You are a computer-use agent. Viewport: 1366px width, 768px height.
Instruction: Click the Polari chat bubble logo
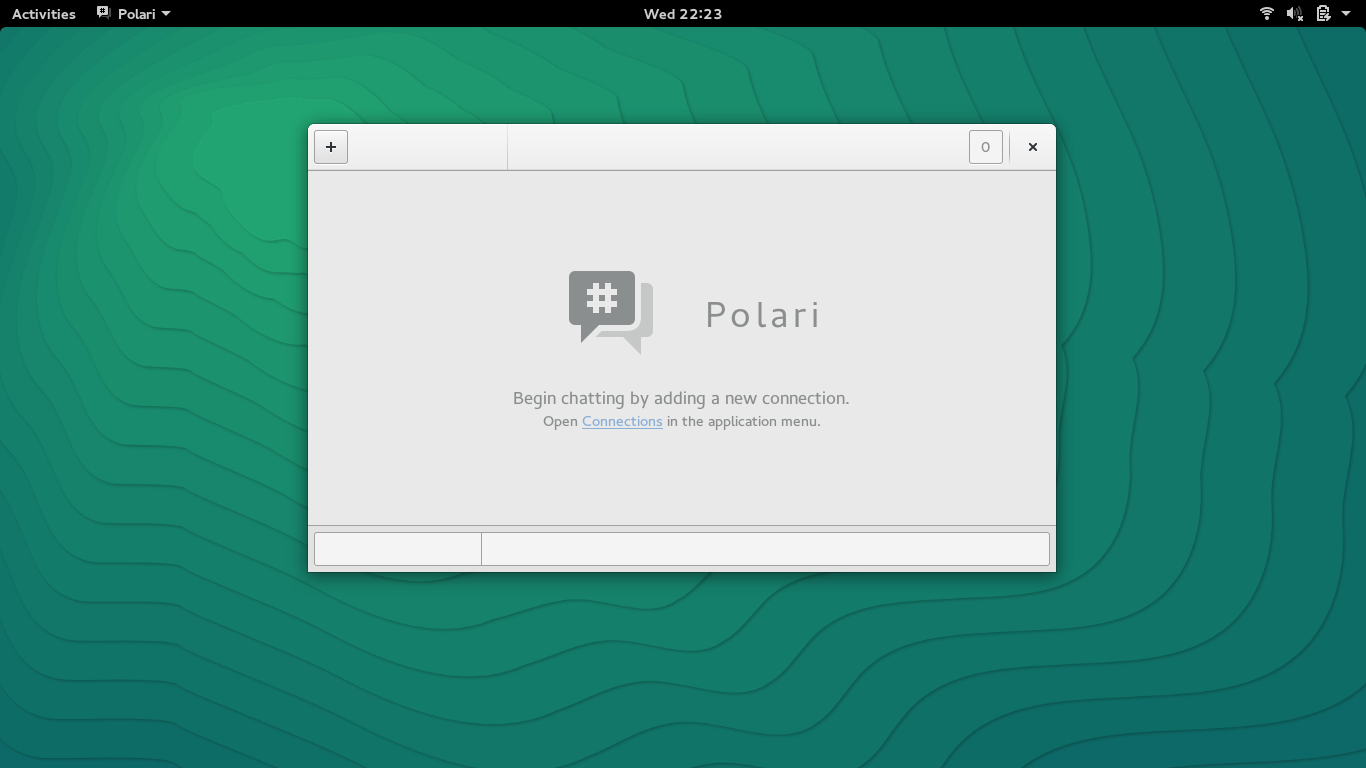click(x=611, y=312)
